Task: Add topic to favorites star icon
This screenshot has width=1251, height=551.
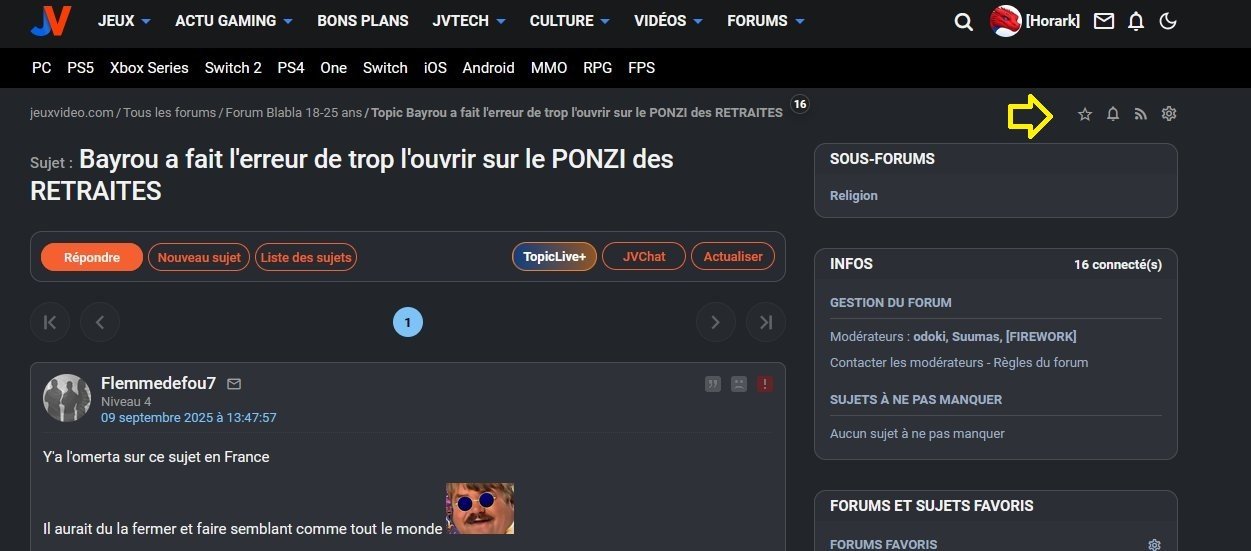Action: (x=1085, y=114)
